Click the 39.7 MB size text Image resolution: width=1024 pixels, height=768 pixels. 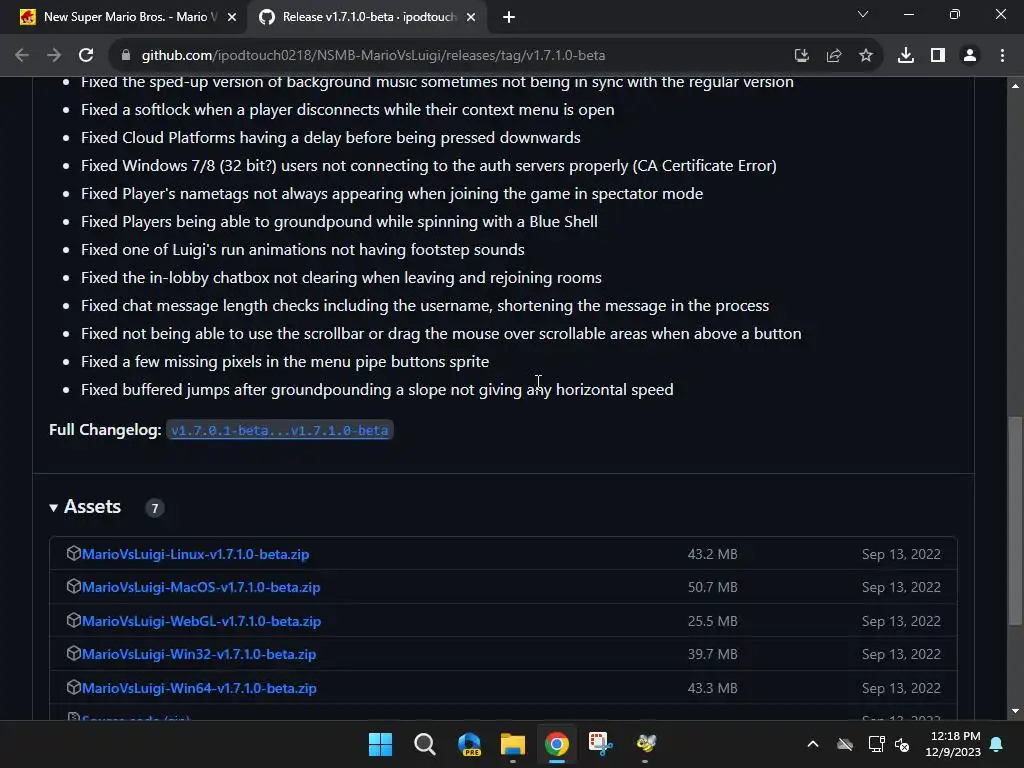pyautogui.click(x=712, y=654)
